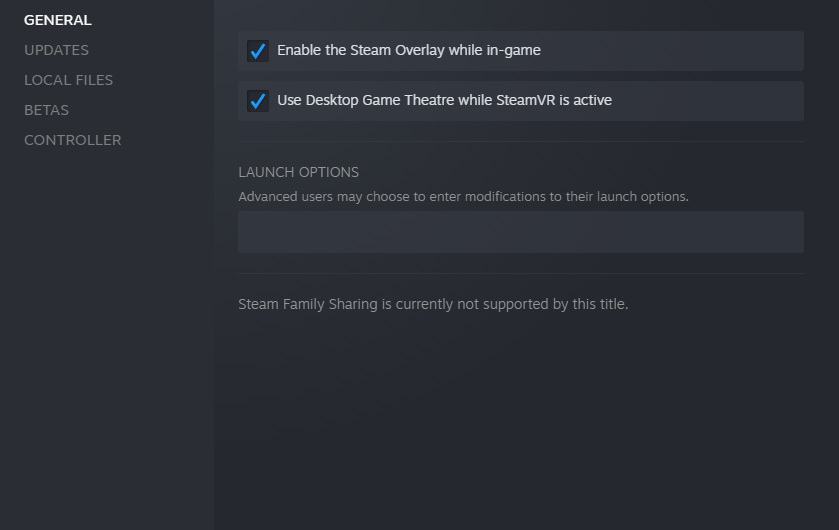The image size is (839, 530).
Task: Click empty right side of Steam Overlay row
Action: tap(700, 50)
